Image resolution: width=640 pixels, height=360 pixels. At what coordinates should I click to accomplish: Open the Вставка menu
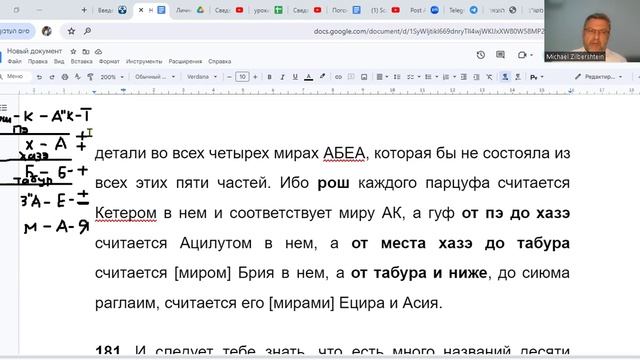(81, 62)
